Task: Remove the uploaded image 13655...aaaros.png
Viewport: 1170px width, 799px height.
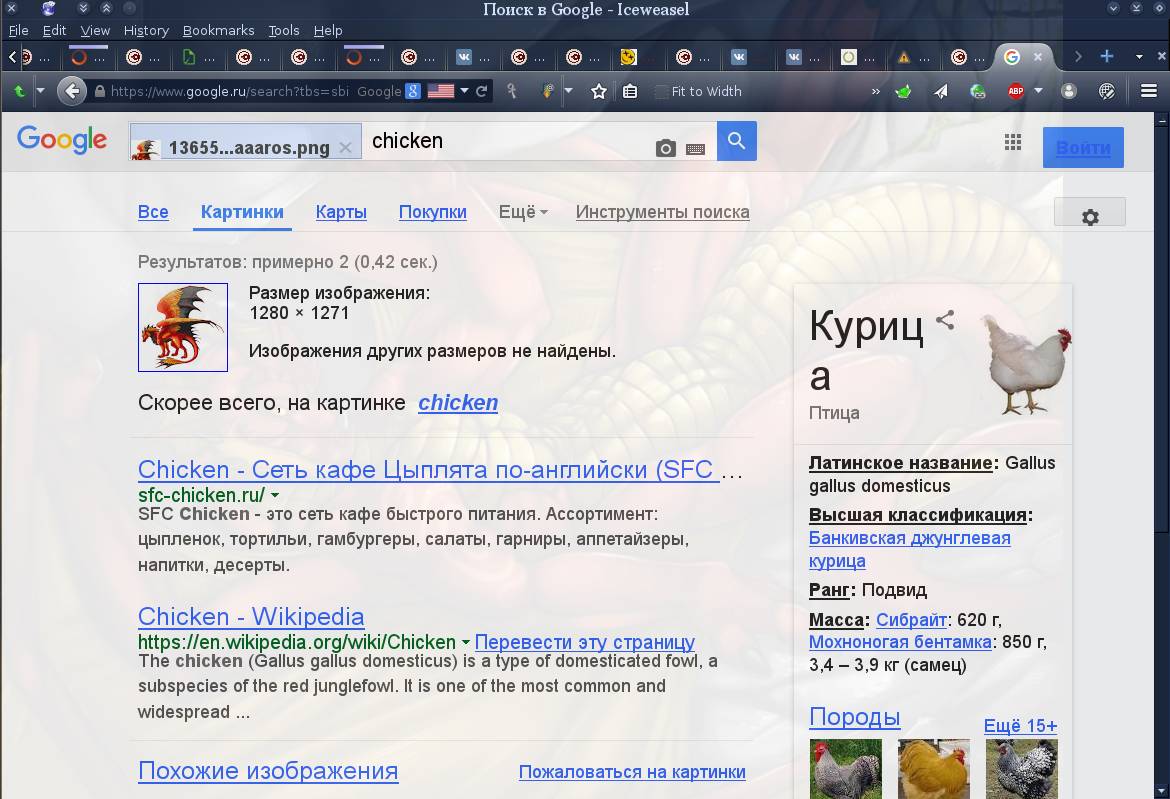Action: click(x=345, y=148)
